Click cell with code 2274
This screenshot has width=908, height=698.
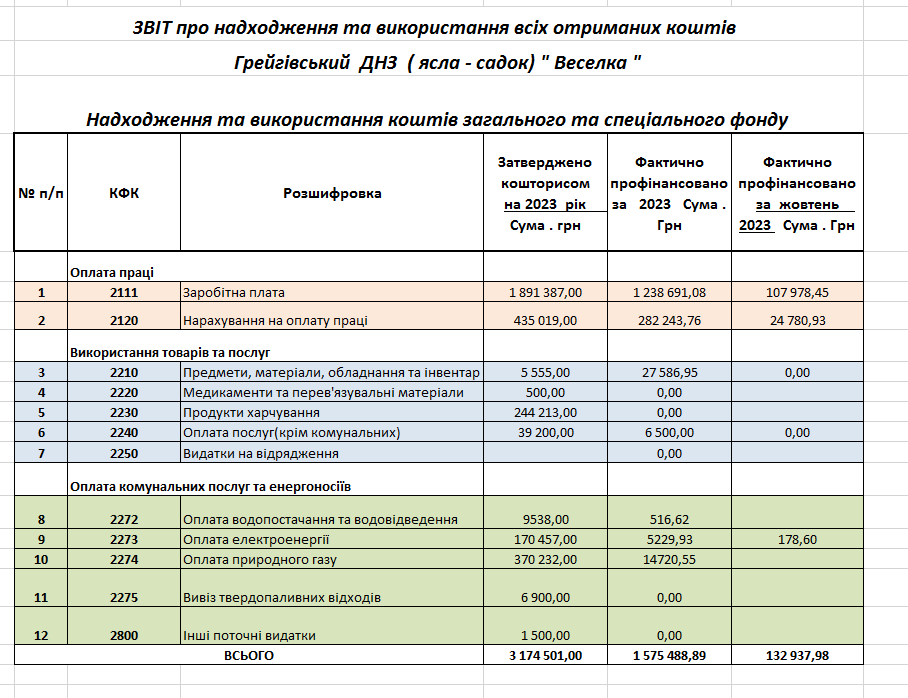(x=124, y=560)
